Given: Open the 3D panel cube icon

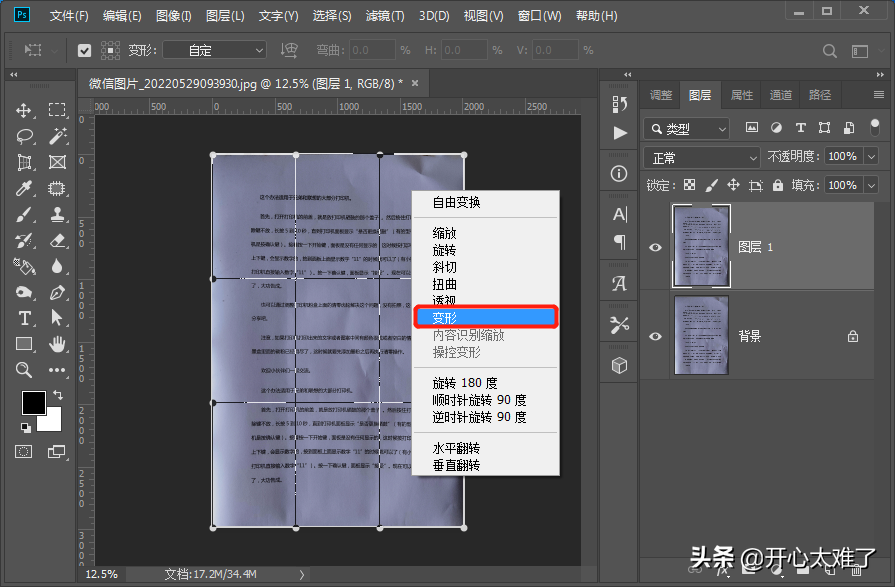Looking at the screenshot, I should tap(619, 365).
